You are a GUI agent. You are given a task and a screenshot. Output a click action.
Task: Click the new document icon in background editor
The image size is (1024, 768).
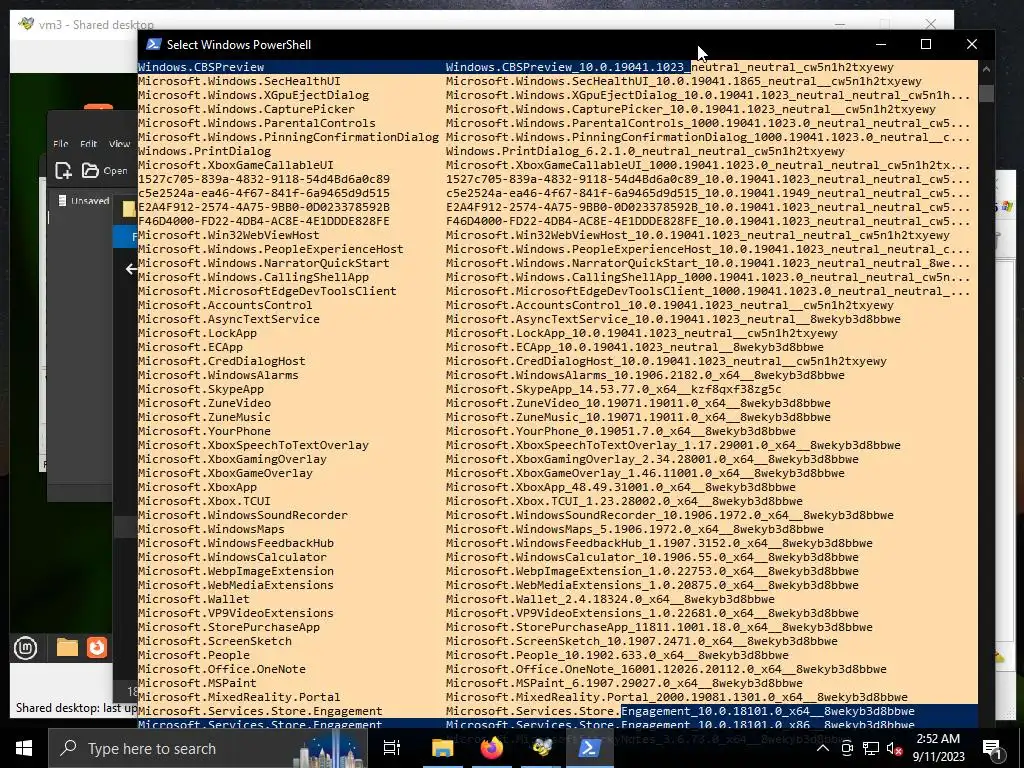click(x=63, y=170)
